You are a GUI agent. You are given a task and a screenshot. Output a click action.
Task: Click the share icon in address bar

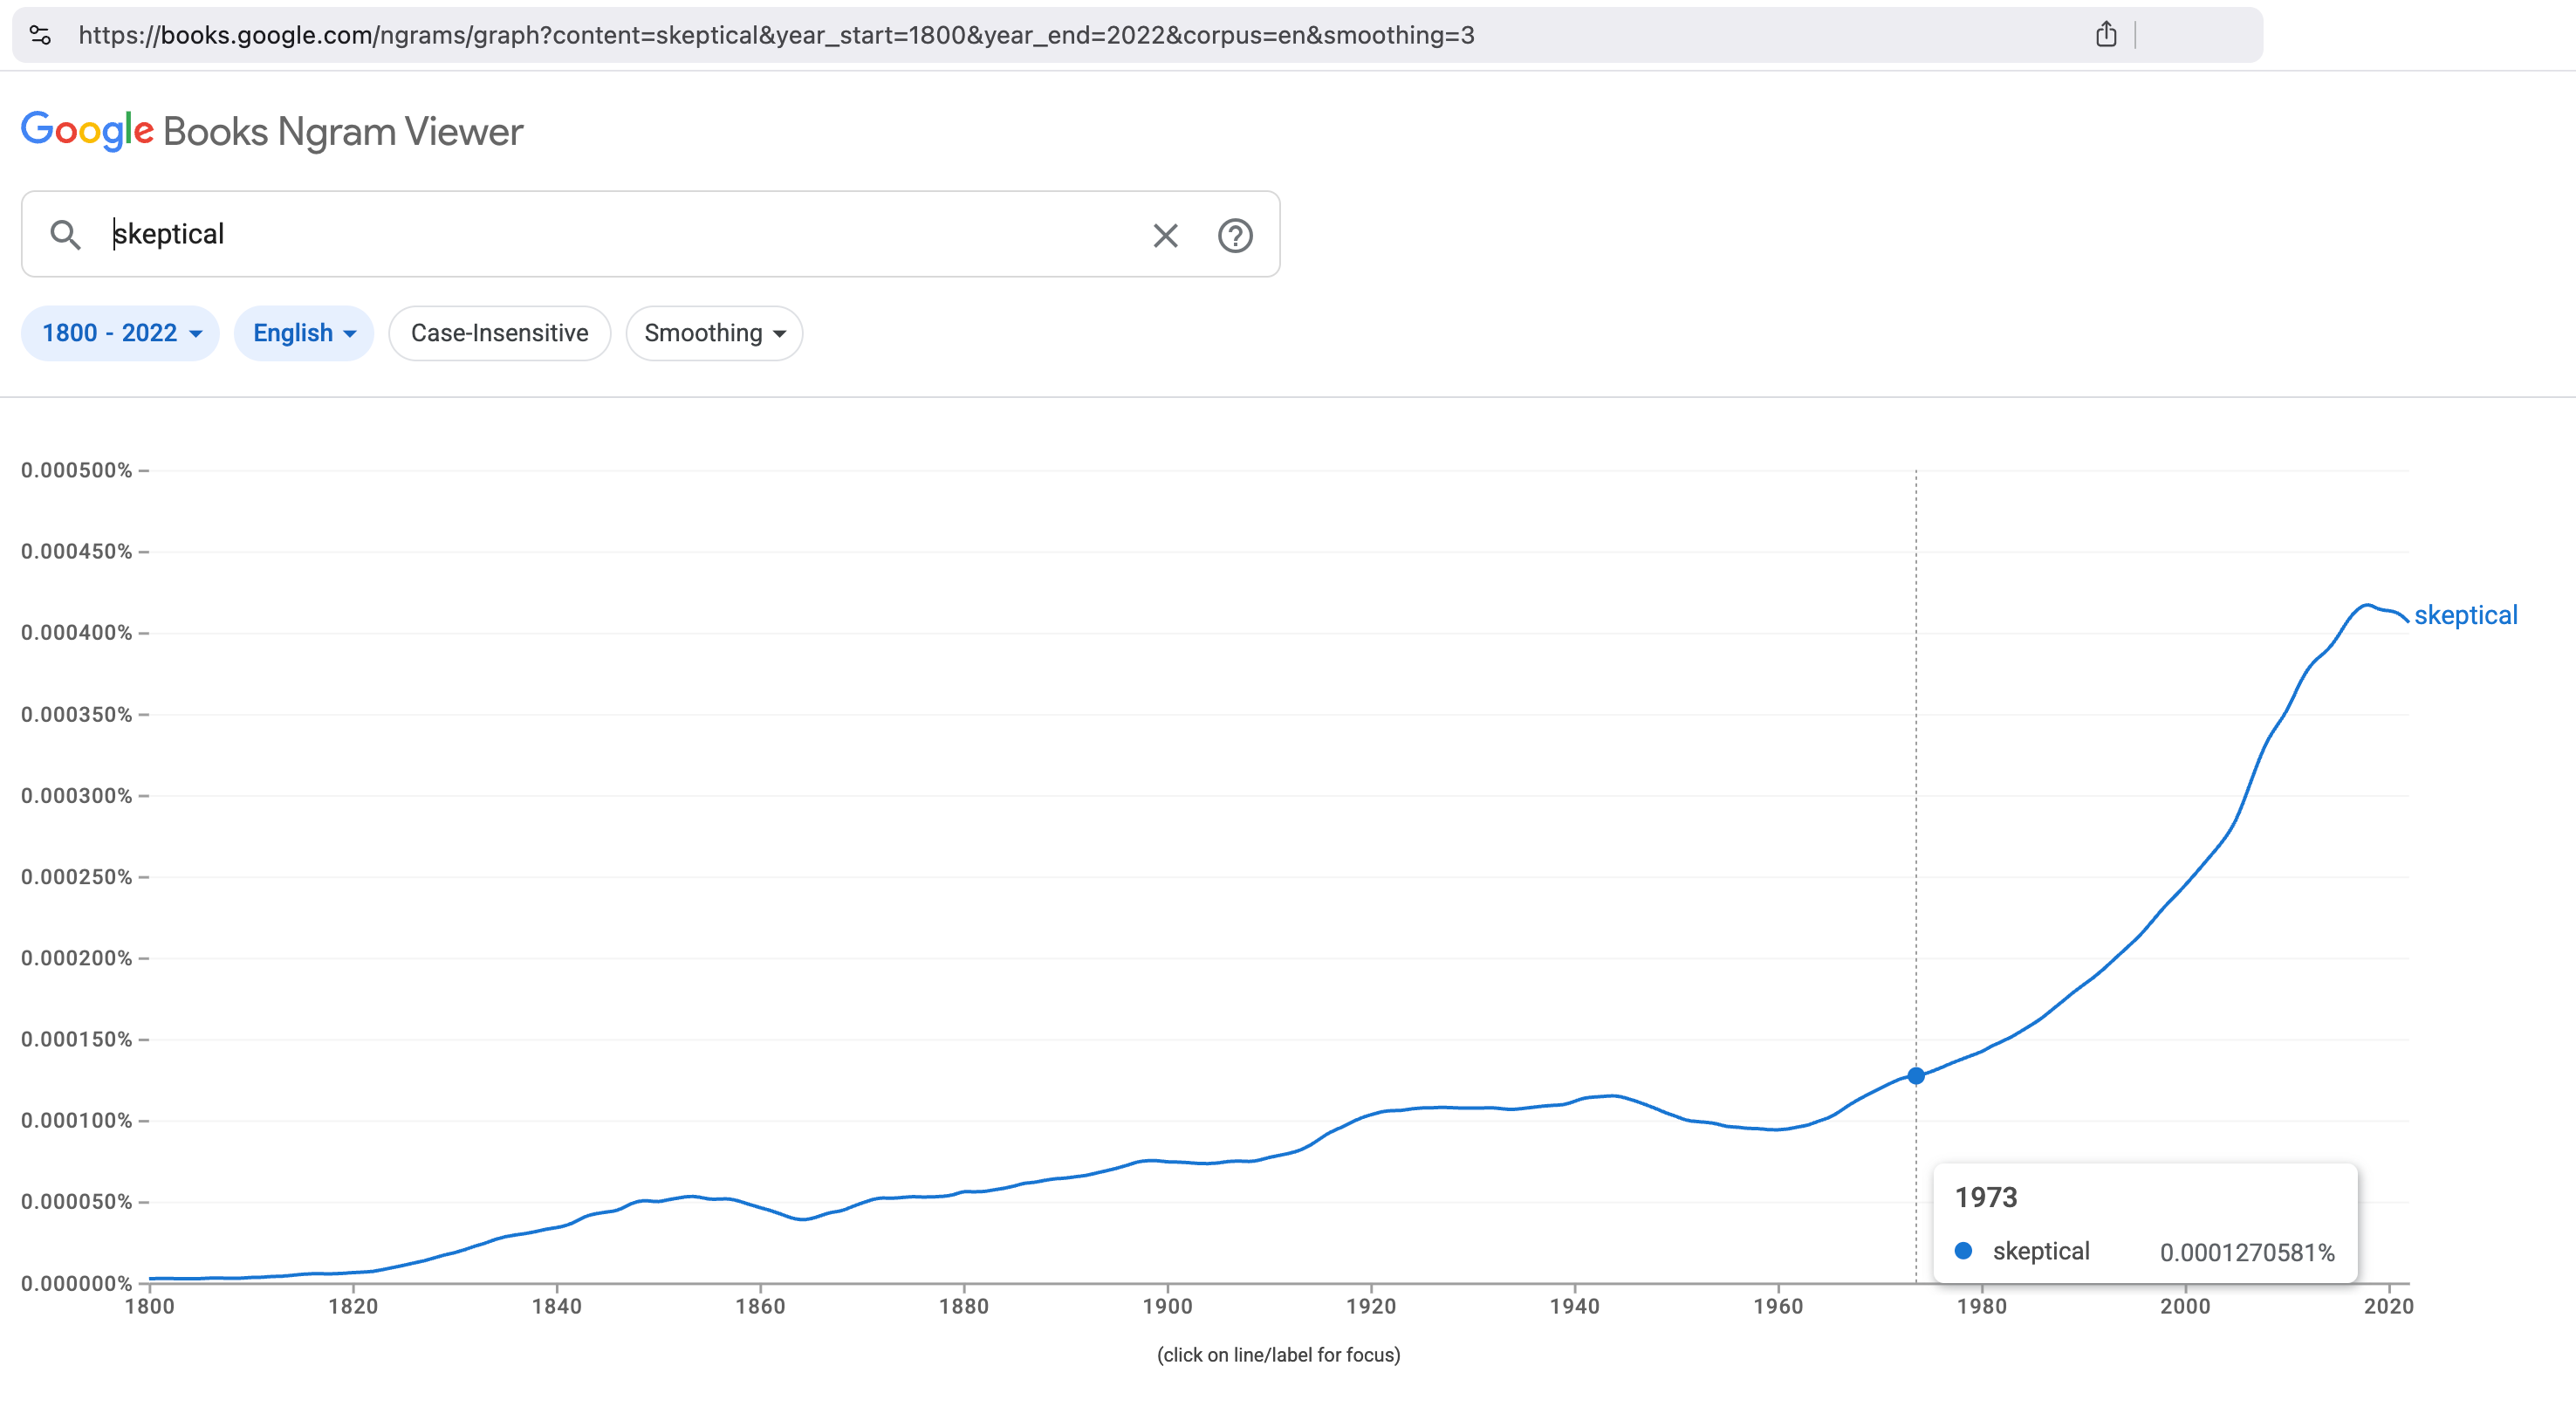(2106, 35)
